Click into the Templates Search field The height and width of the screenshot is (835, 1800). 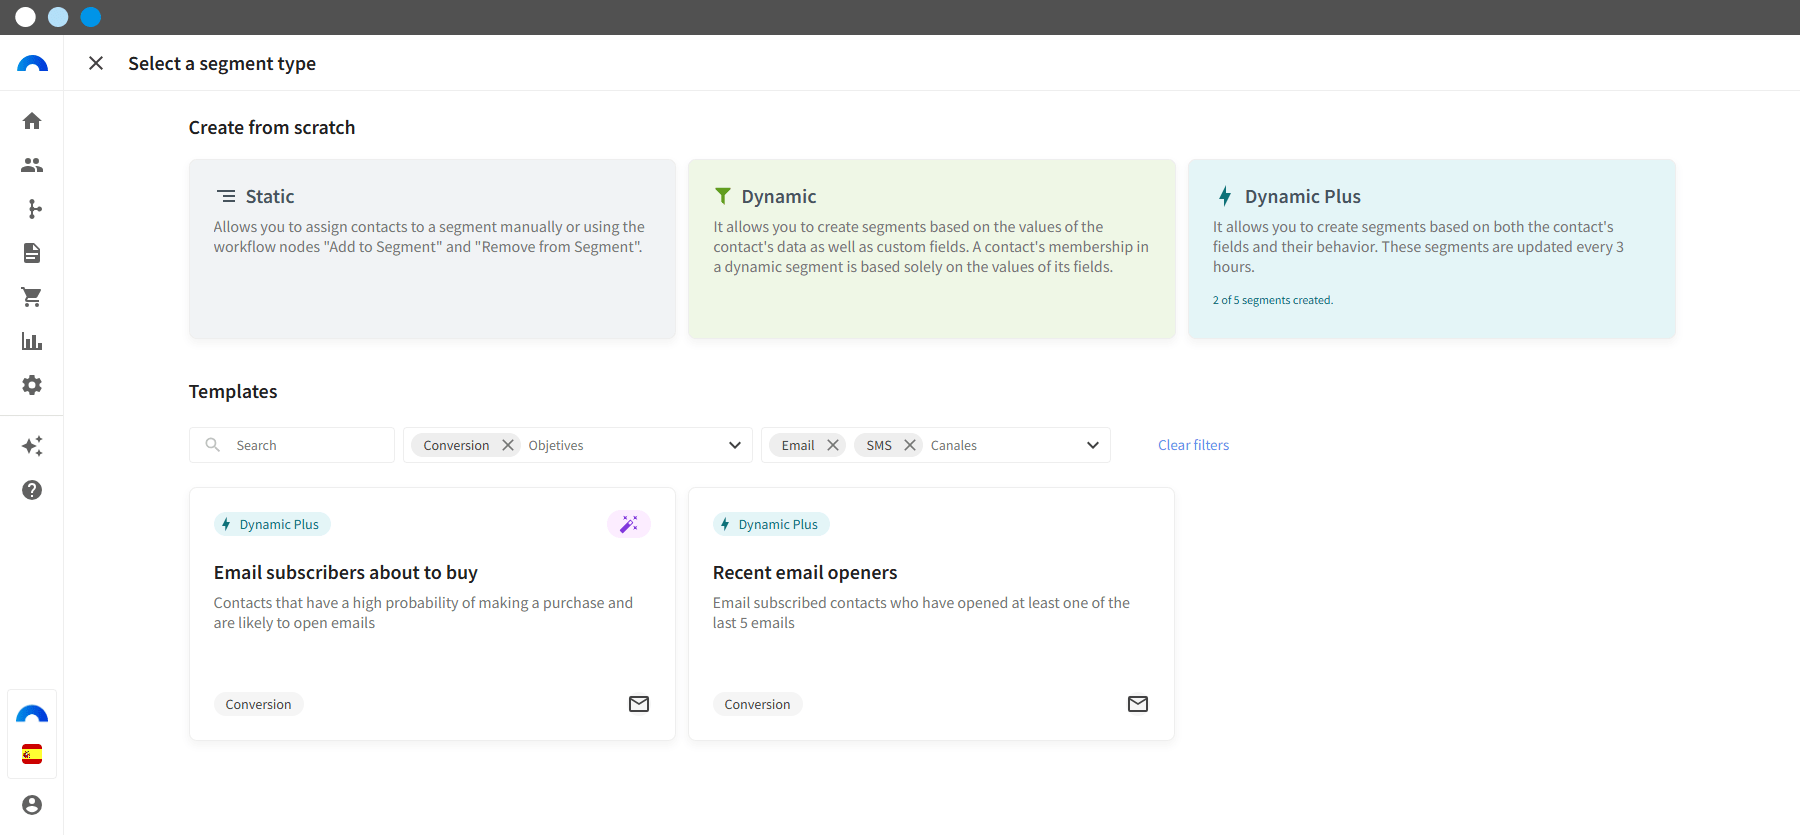(292, 445)
